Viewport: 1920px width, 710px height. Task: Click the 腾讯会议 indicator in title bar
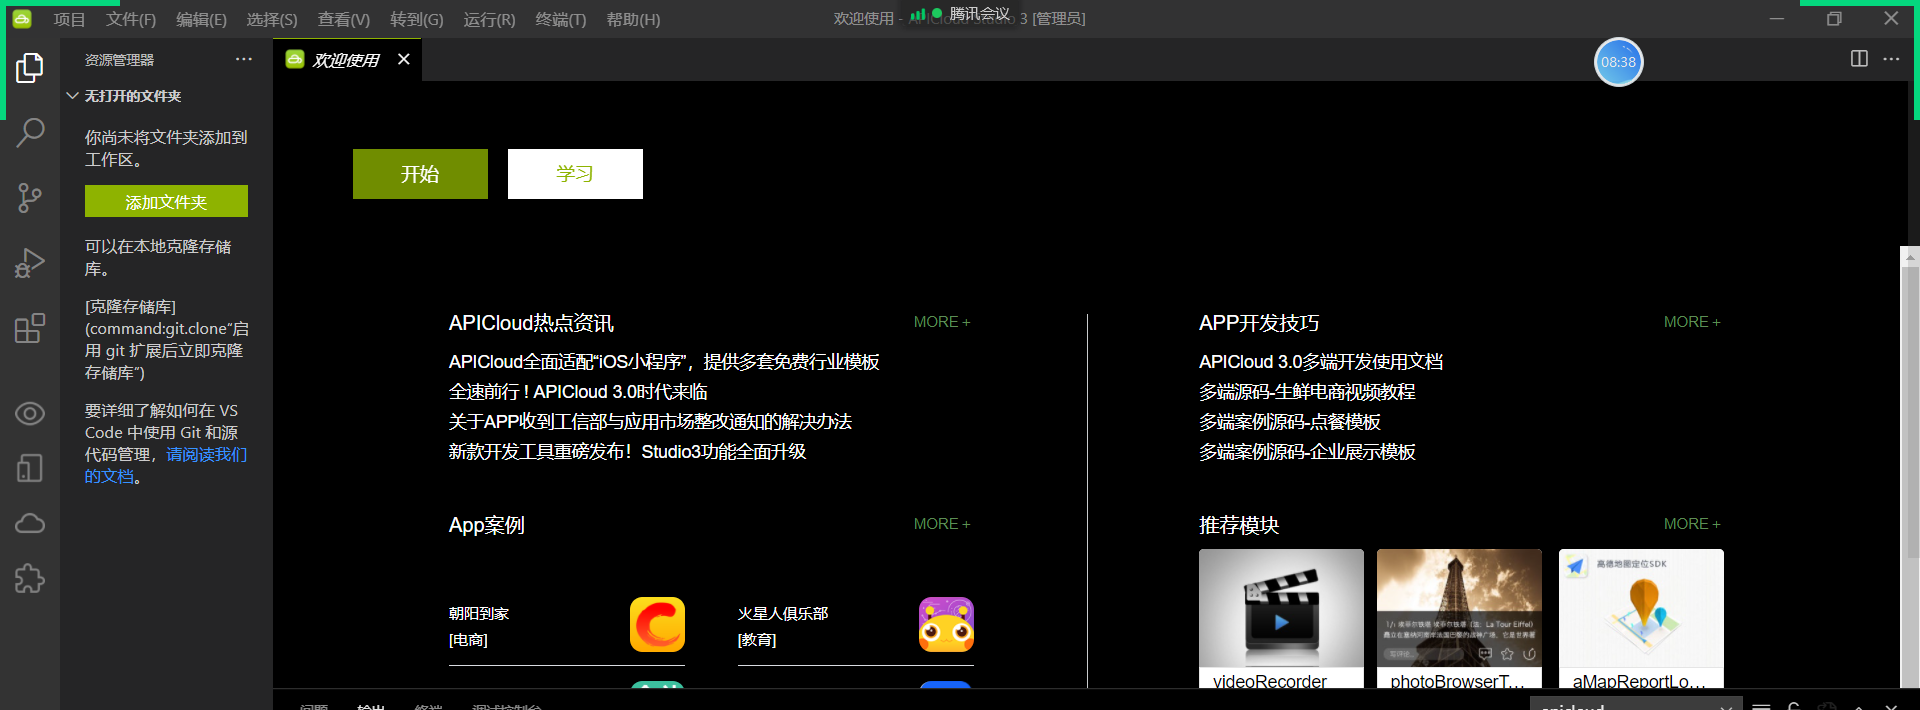pos(961,14)
